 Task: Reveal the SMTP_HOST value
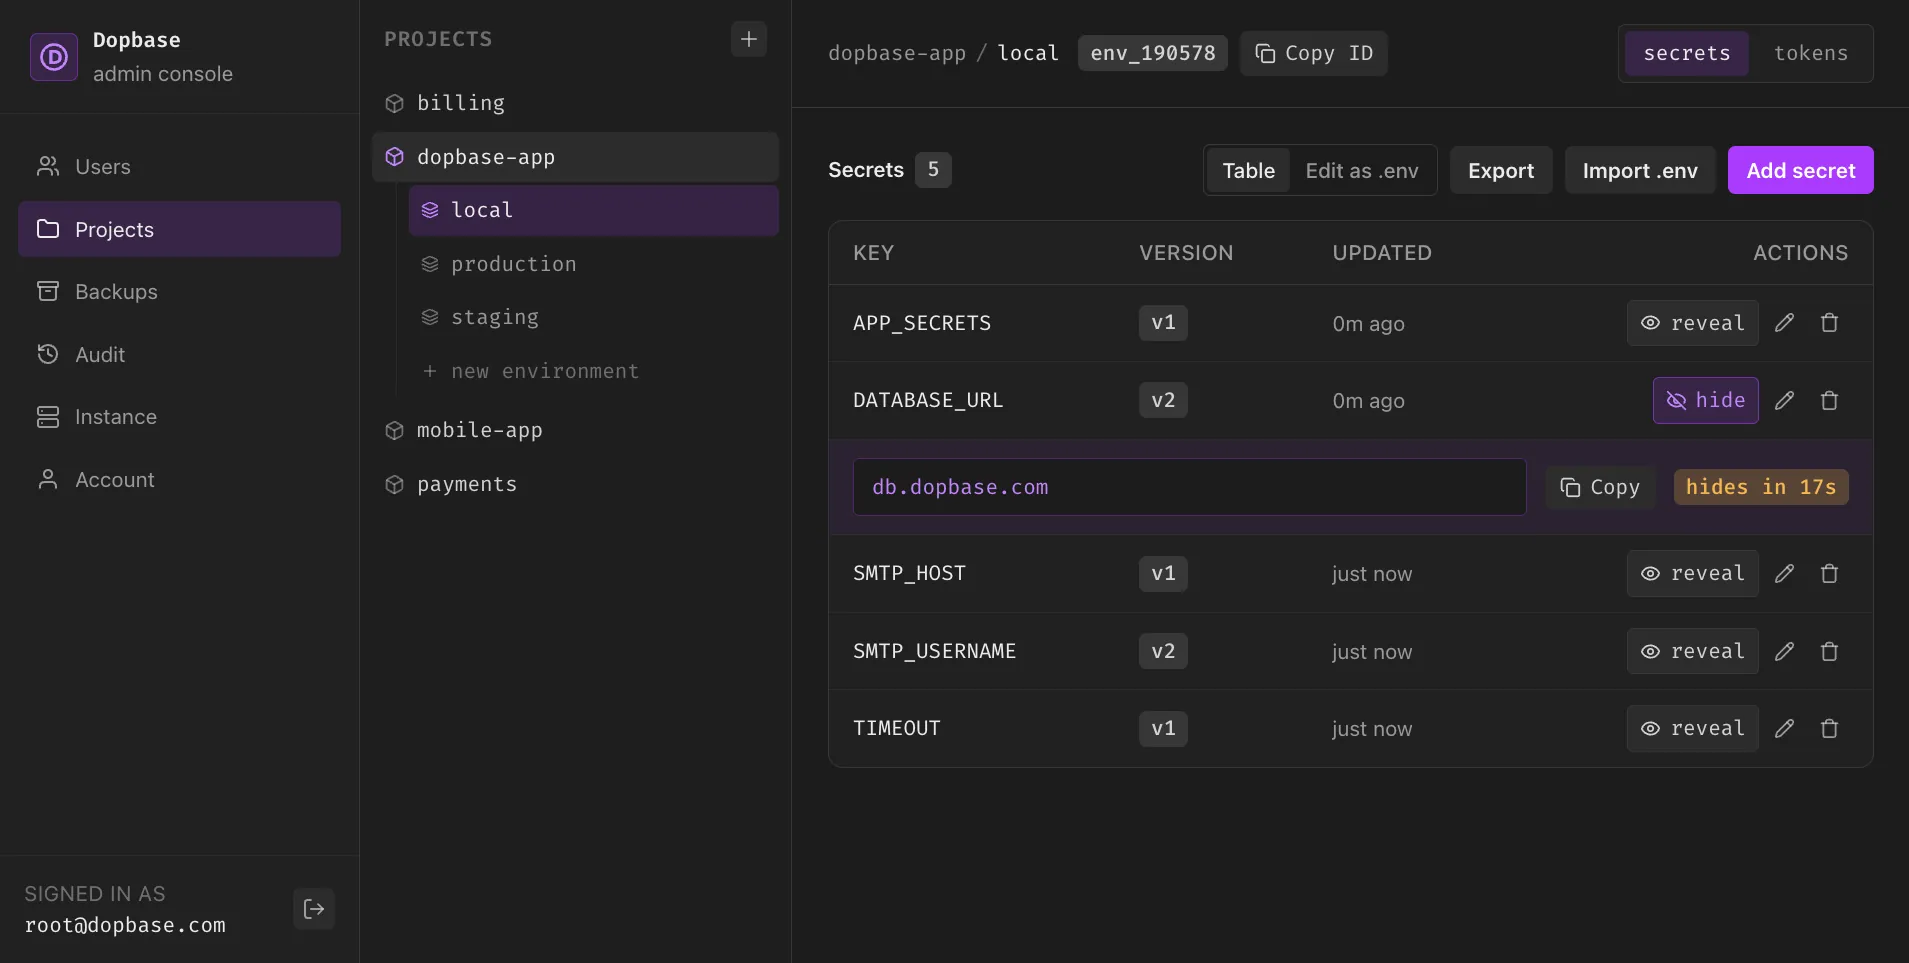pos(1692,574)
